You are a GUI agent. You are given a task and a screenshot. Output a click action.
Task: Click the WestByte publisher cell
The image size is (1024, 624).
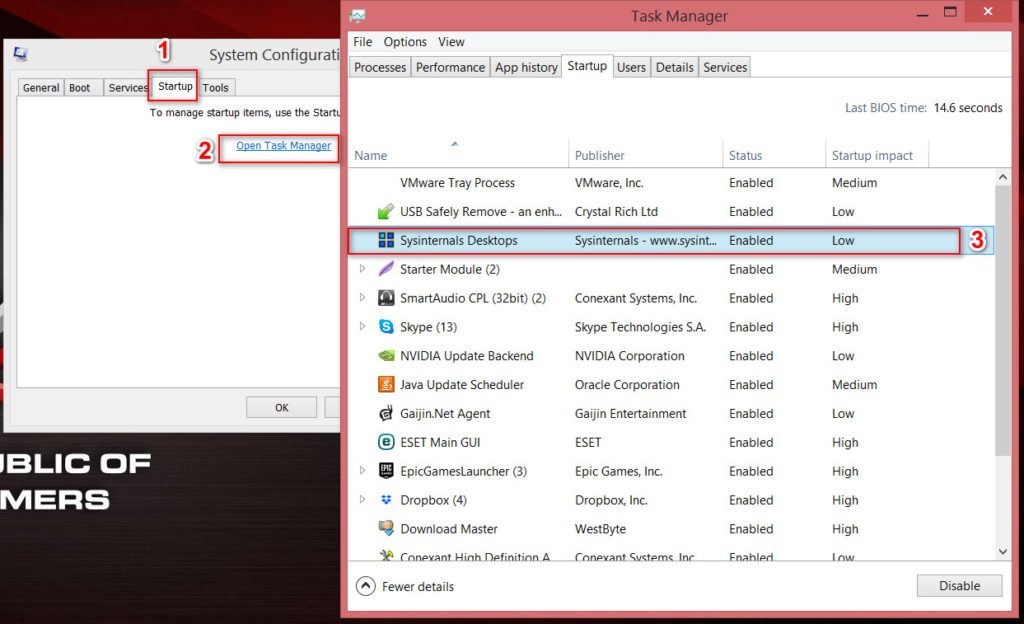click(x=600, y=529)
